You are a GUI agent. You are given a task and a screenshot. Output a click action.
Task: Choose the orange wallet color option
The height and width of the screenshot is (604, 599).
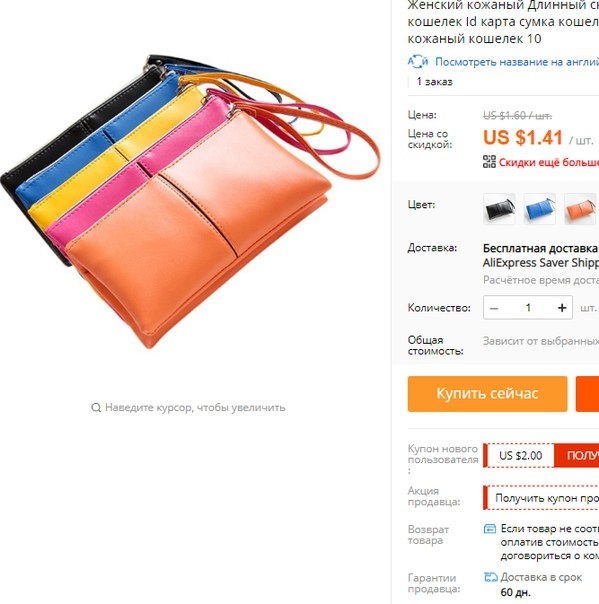[x=580, y=209]
